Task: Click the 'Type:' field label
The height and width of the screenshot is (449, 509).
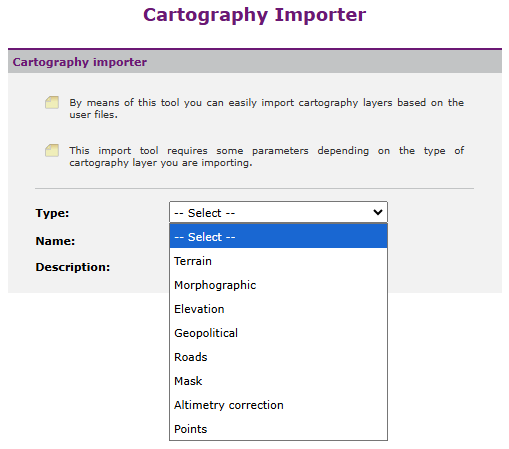Action: pos(52,213)
